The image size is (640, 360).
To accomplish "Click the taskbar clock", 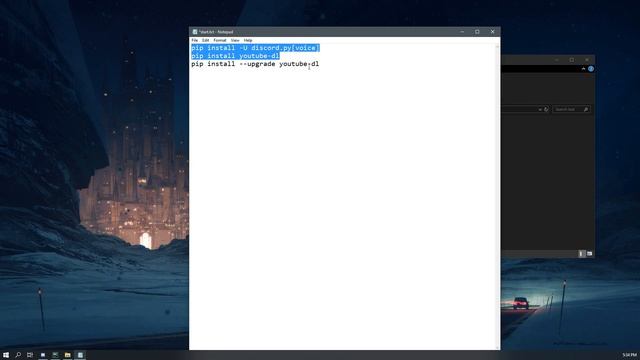I will pos(629,355).
